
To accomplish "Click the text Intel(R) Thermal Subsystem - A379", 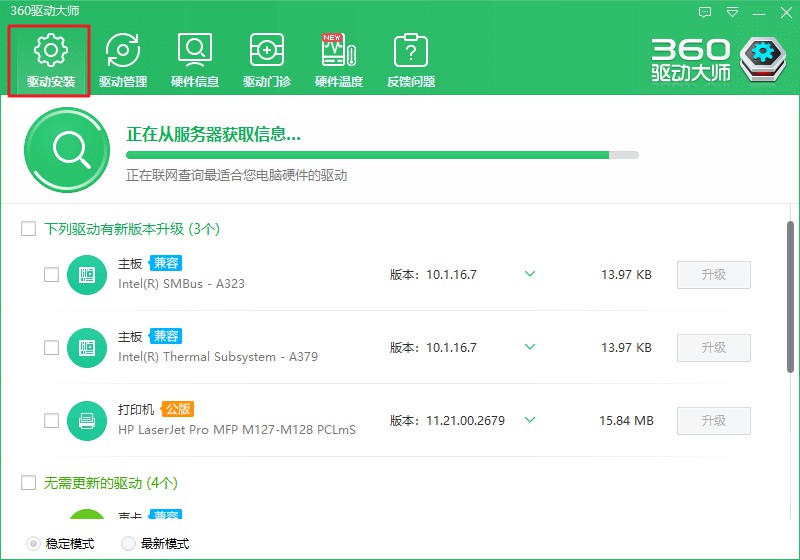I will [x=218, y=357].
